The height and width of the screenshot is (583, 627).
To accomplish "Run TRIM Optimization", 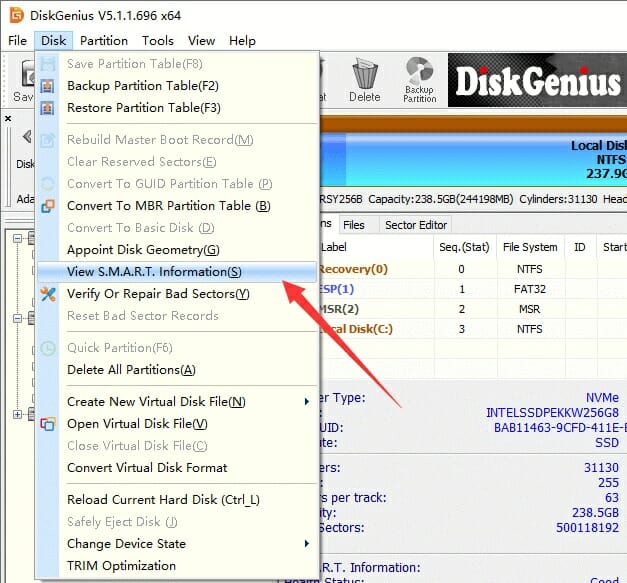I will [121, 566].
